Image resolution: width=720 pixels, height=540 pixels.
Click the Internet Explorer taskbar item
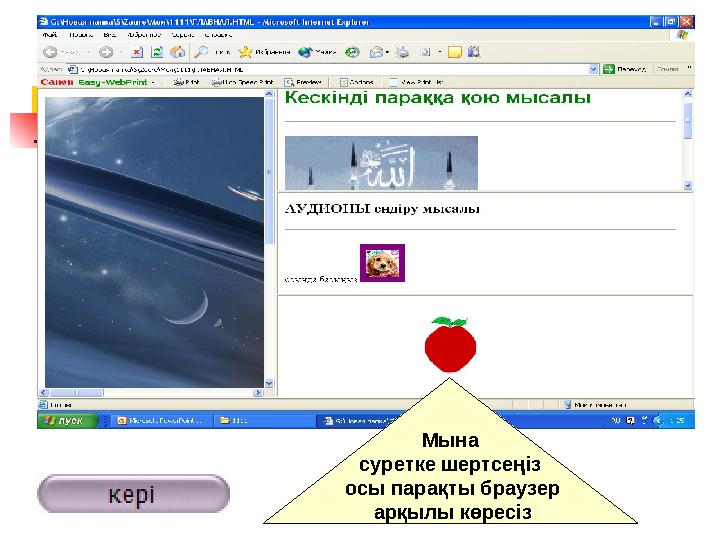click(358, 421)
